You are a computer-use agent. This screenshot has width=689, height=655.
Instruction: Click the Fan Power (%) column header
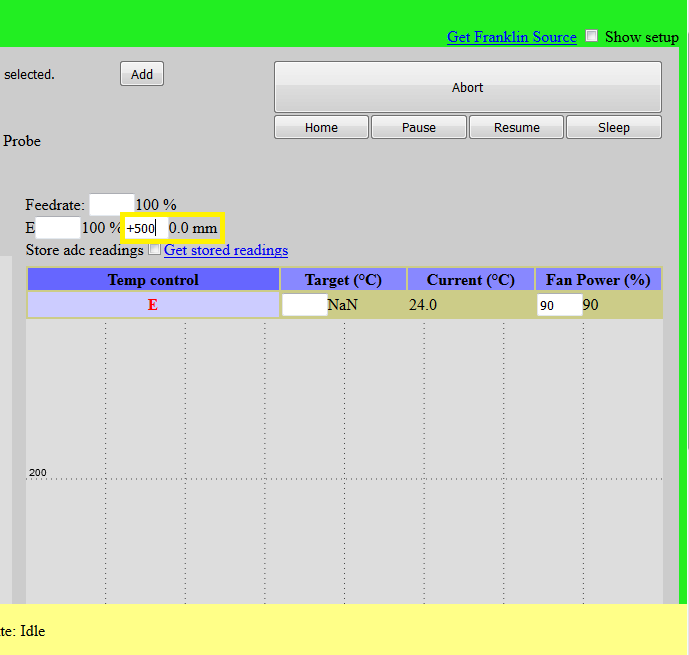pos(598,280)
